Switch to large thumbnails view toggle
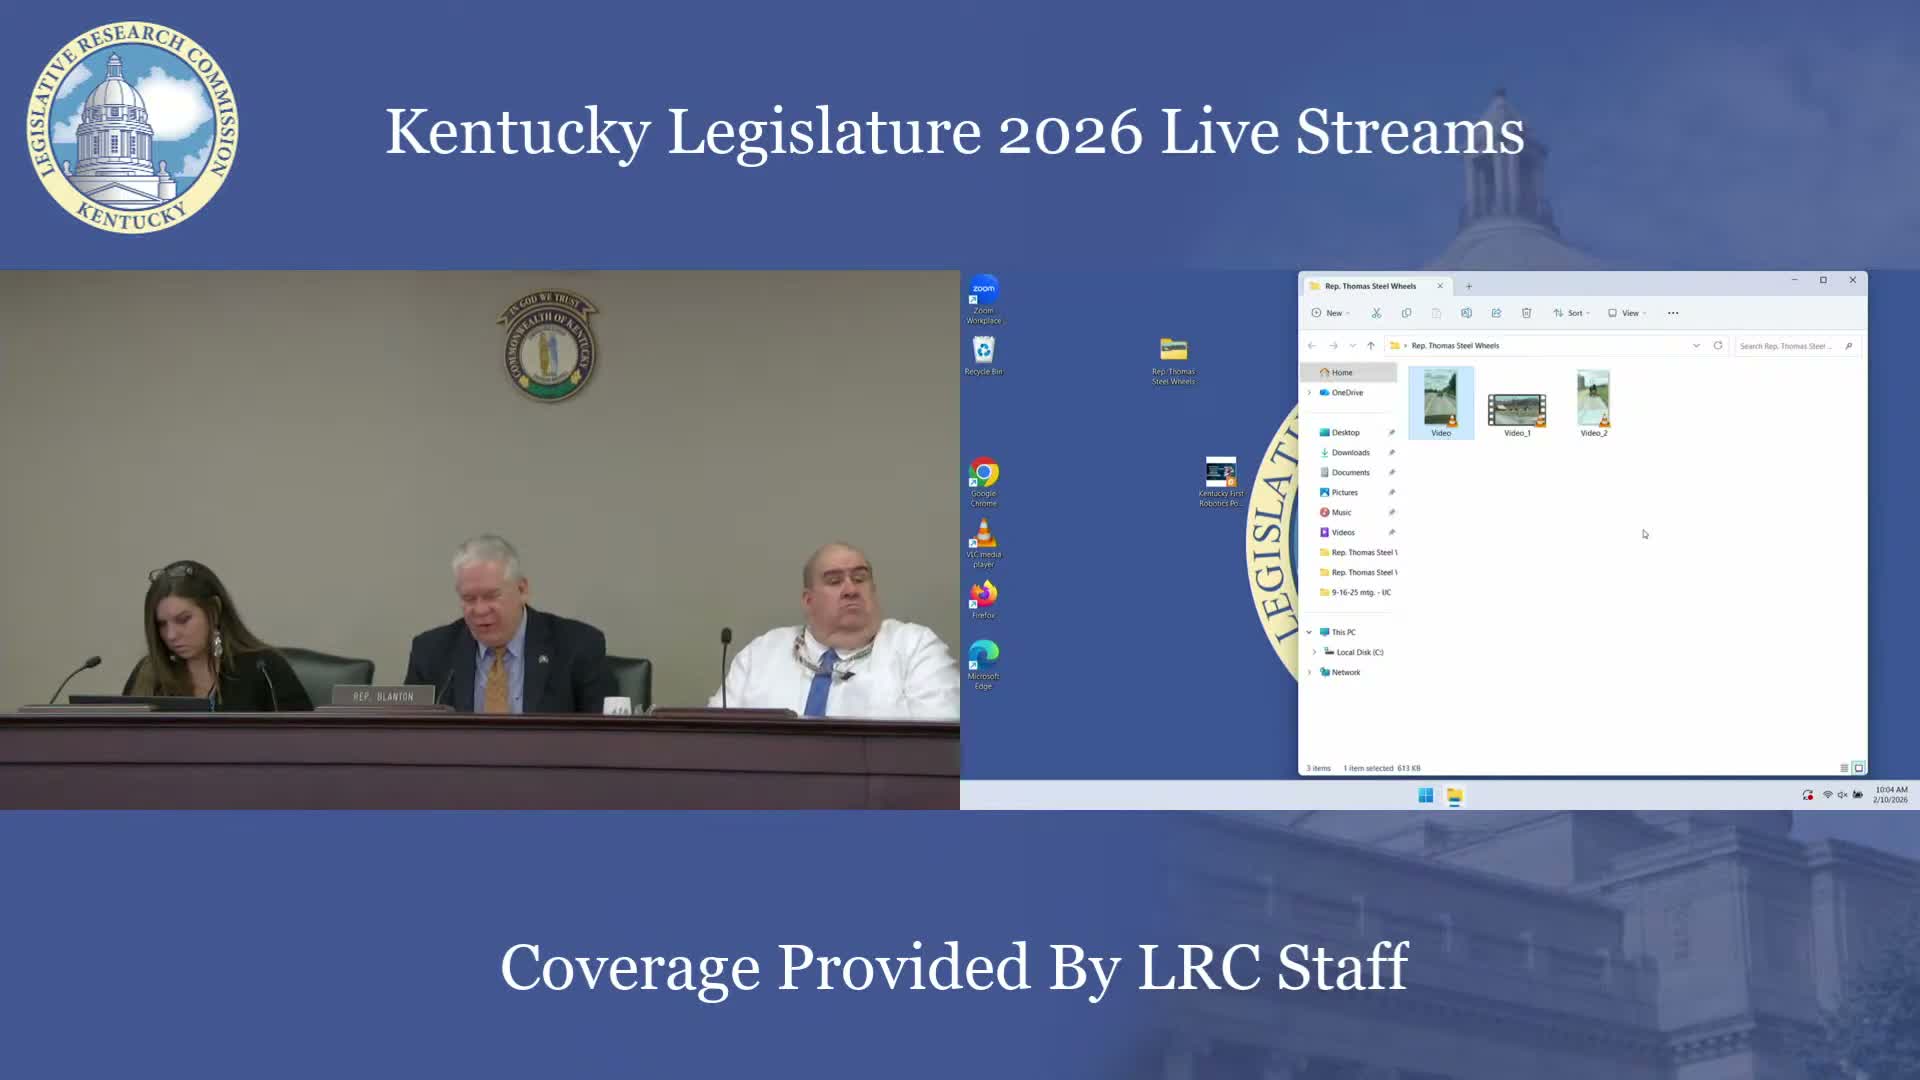This screenshot has height=1080, width=1920. [x=1859, y=768]
